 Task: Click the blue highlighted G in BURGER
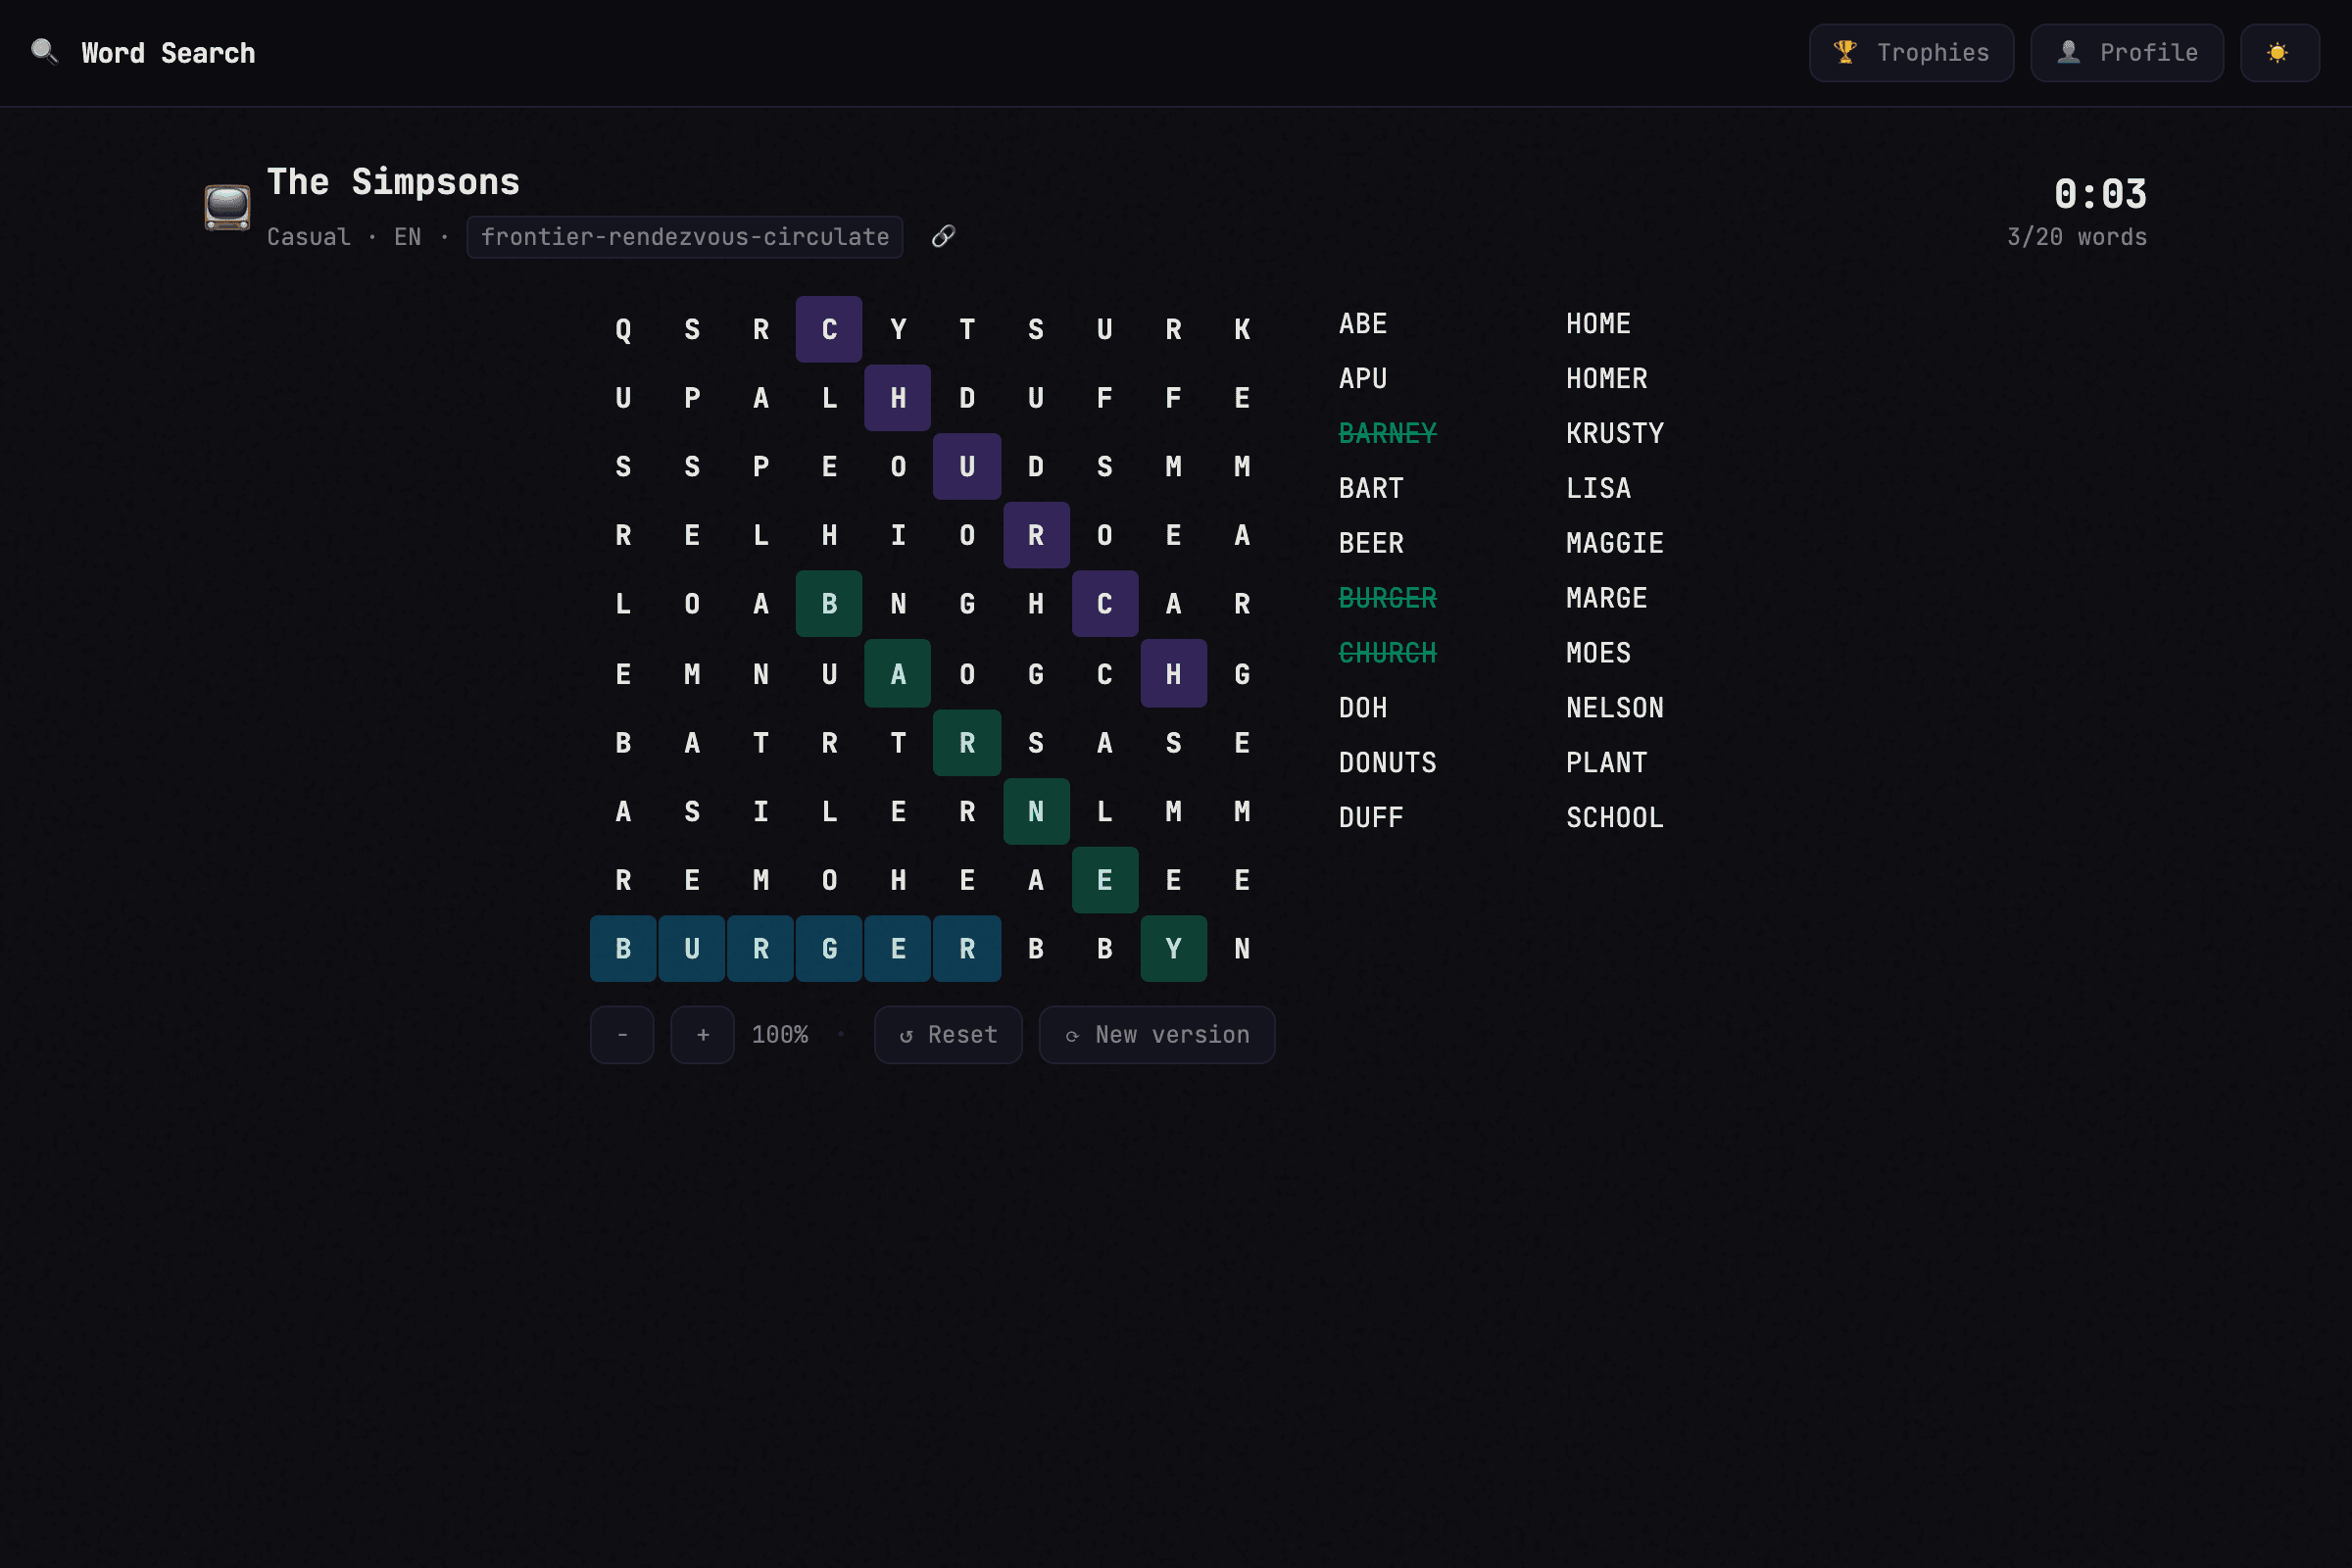point(829,949)
